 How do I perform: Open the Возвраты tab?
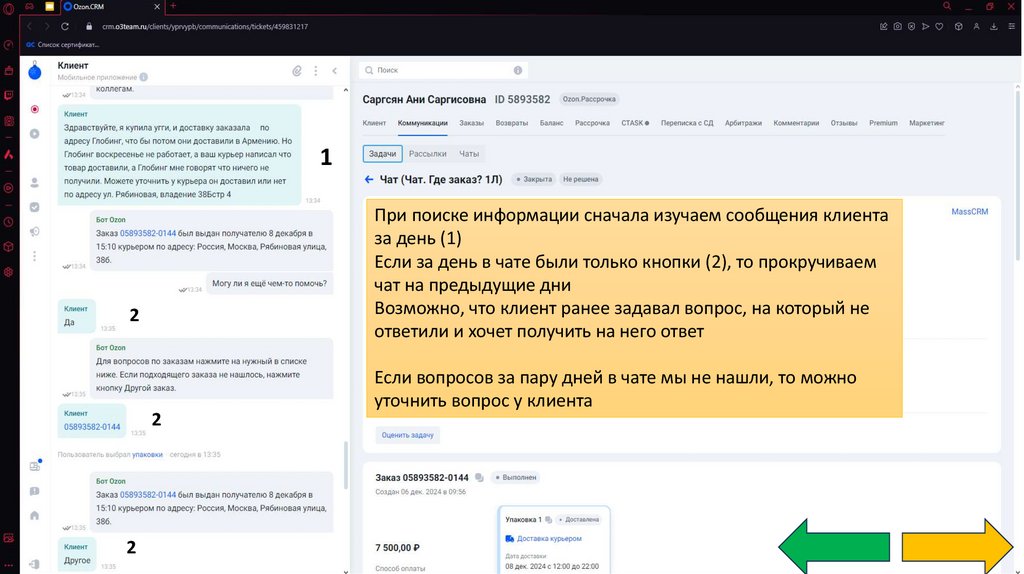(511, 123)
